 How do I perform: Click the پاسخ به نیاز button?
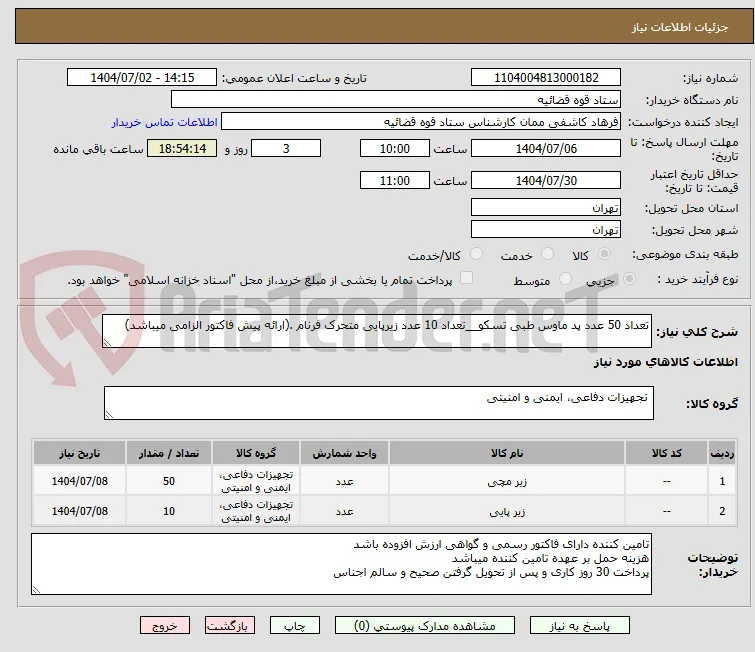[x=580, y=626]
